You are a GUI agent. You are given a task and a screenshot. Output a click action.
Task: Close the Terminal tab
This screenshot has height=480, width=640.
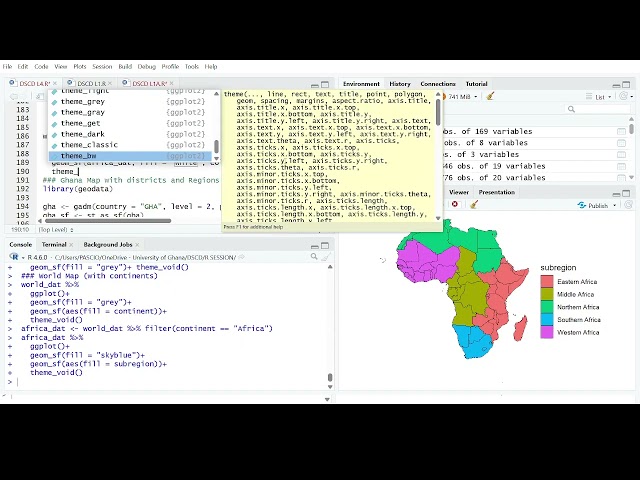[x=71, y=244]
